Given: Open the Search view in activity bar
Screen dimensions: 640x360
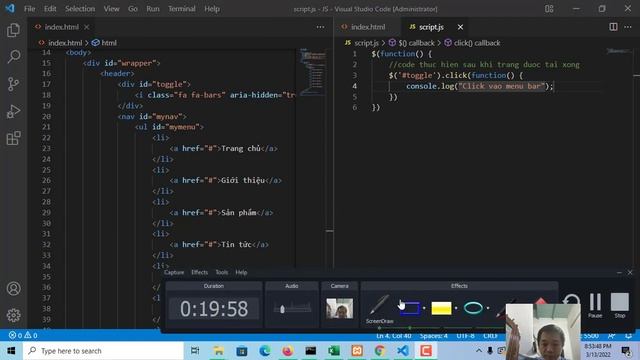Looking at the screenshot, I should point(13,57).
